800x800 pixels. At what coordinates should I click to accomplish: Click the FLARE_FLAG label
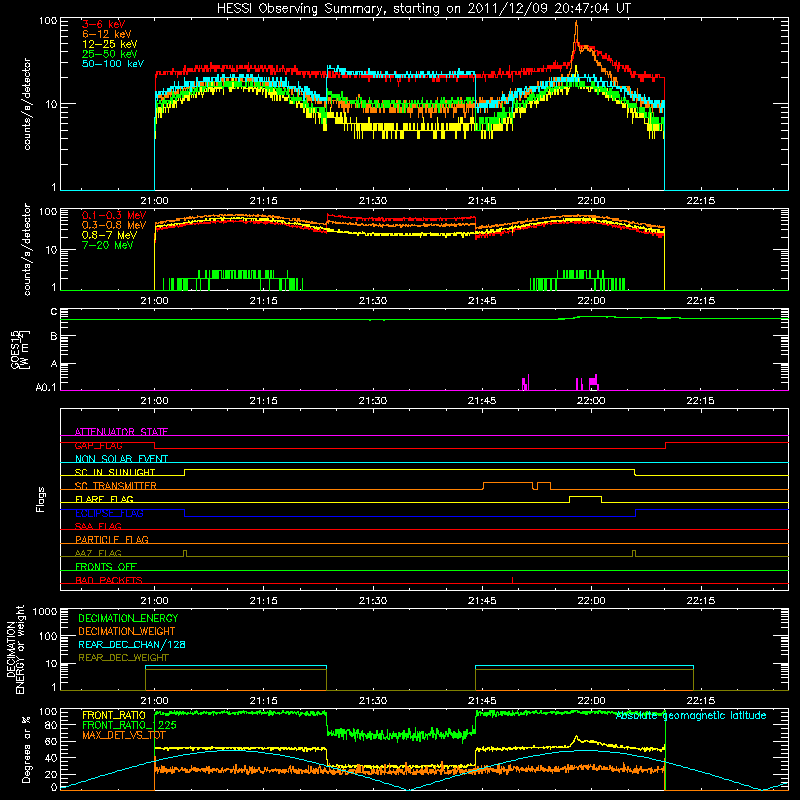(x=104, y=499)
